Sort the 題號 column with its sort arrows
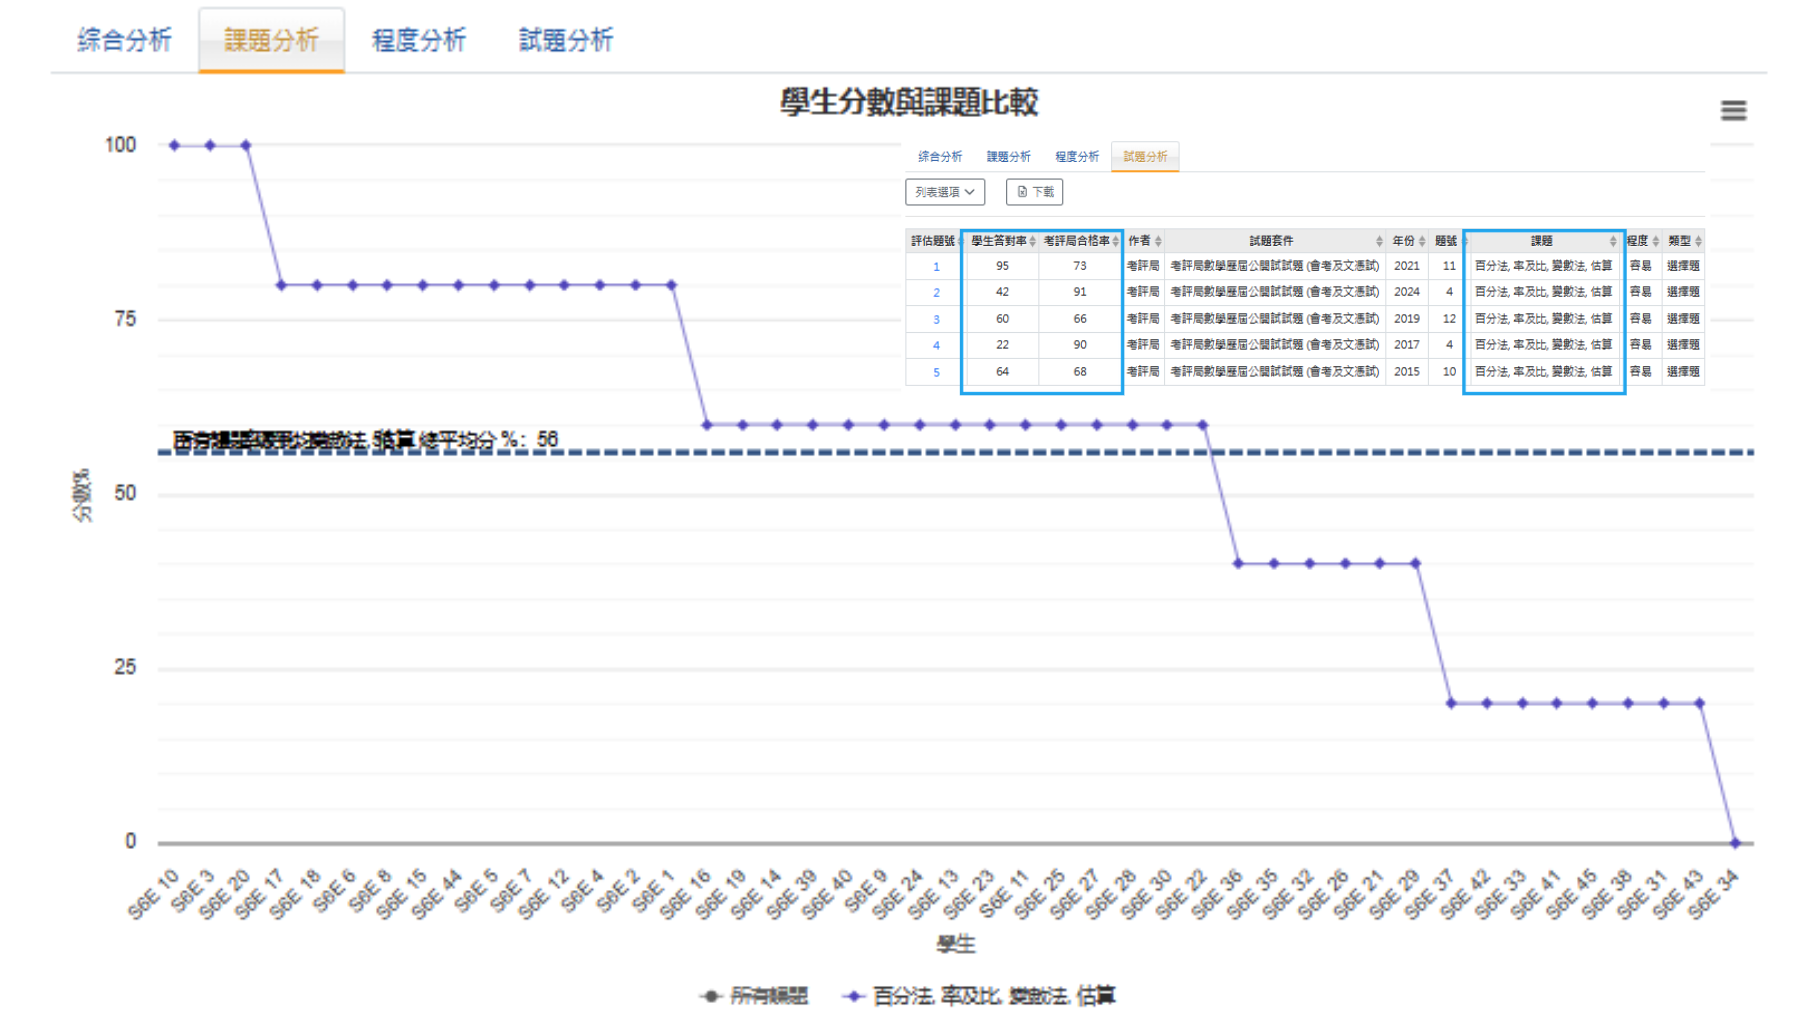Image resolution: width=1811 pixels, height=1016 pixels. click(1465, 242)
